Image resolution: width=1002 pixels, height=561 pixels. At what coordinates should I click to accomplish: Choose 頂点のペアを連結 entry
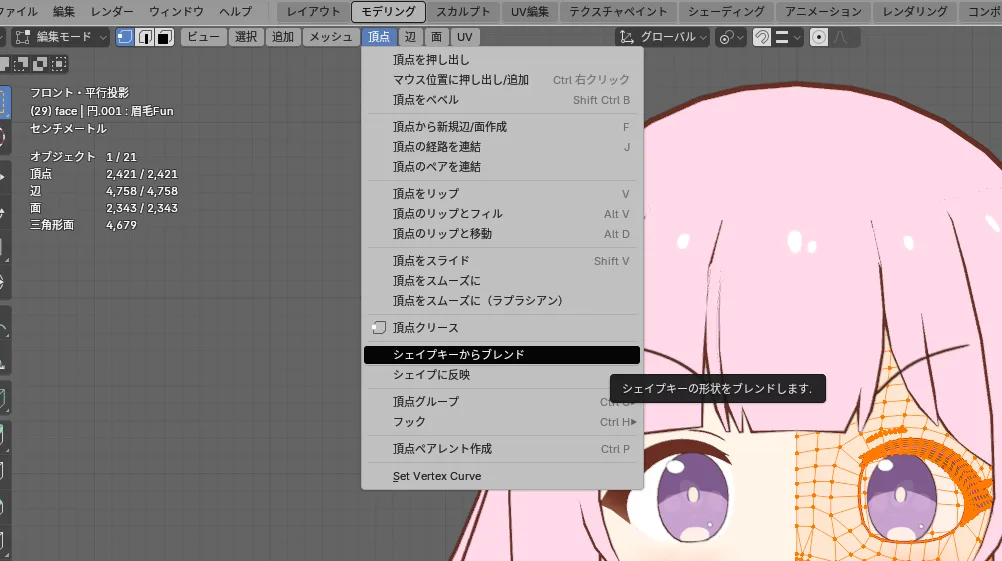tap(502, 167)
